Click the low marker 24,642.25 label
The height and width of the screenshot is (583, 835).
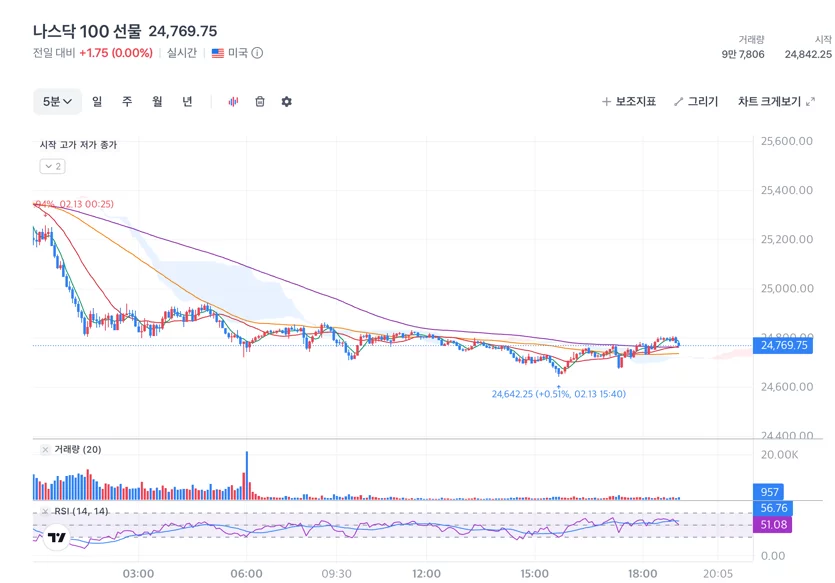pos(558,394)
